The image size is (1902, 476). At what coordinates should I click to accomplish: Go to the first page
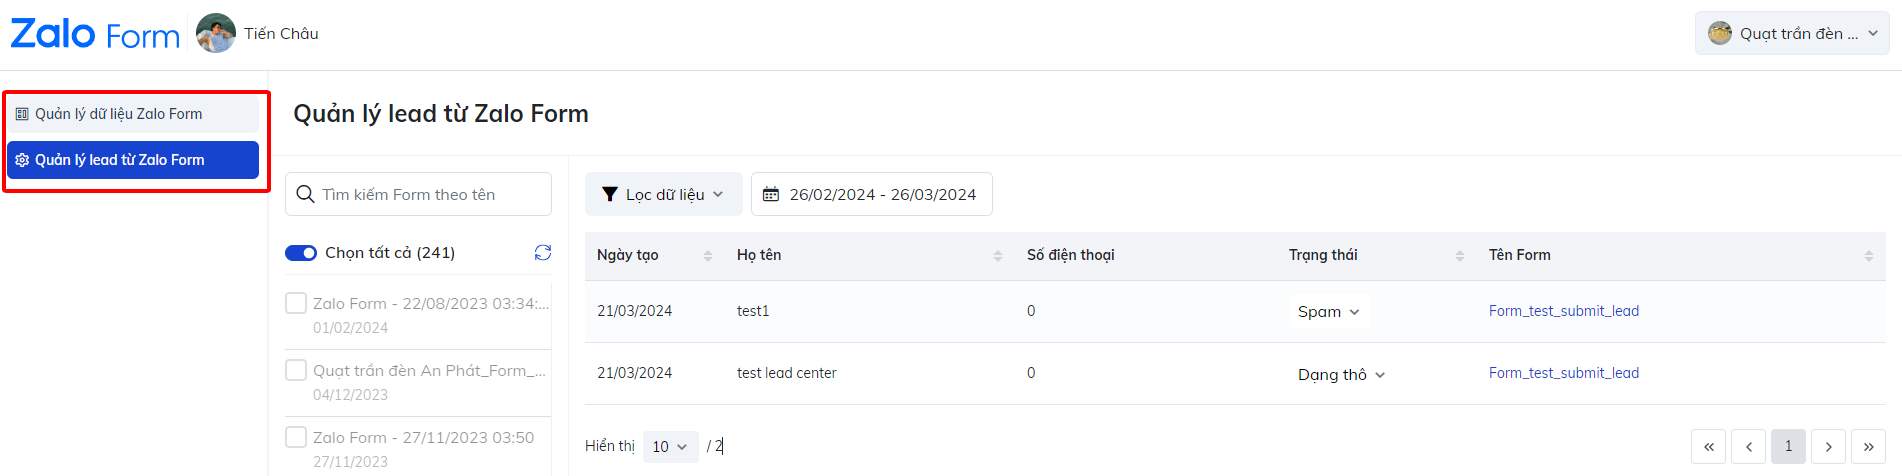click(x=1708, y=446)
